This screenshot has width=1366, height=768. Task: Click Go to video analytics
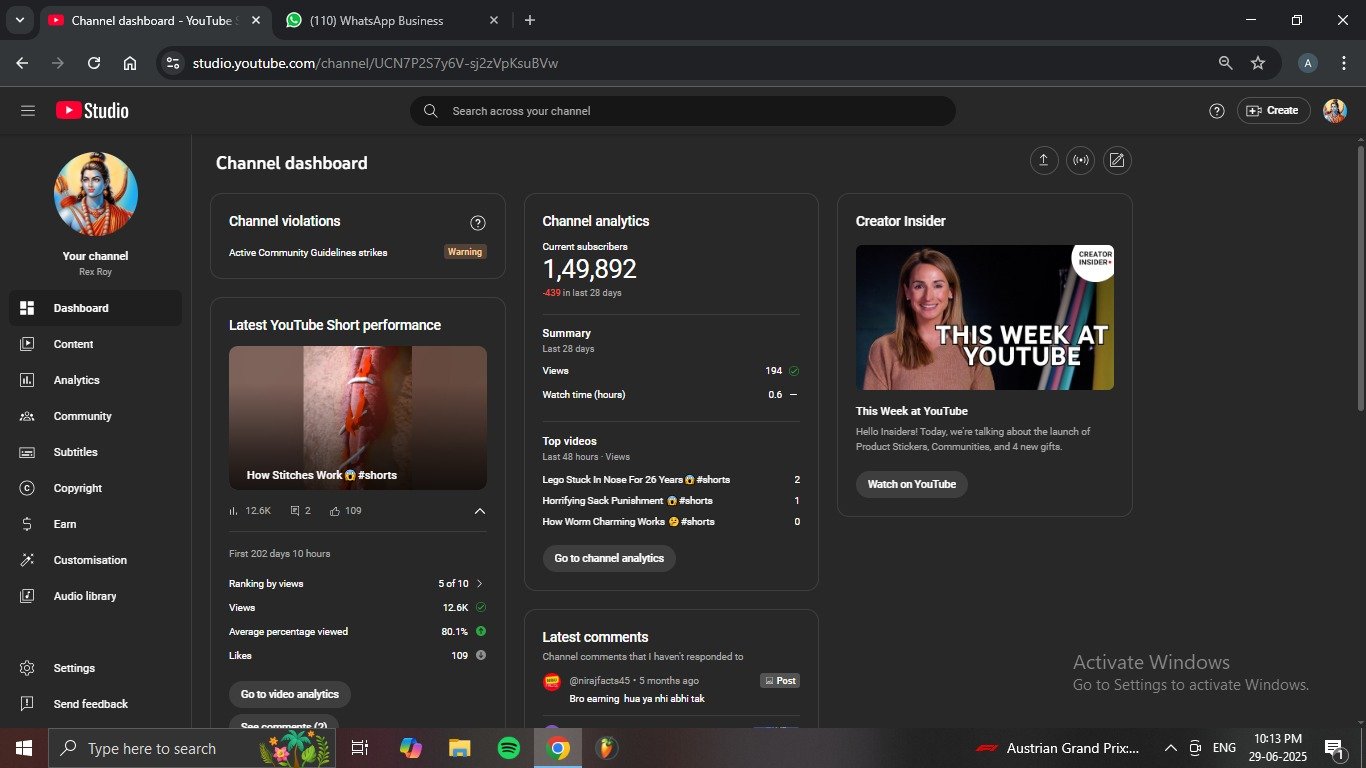click(x=290, y=694)
